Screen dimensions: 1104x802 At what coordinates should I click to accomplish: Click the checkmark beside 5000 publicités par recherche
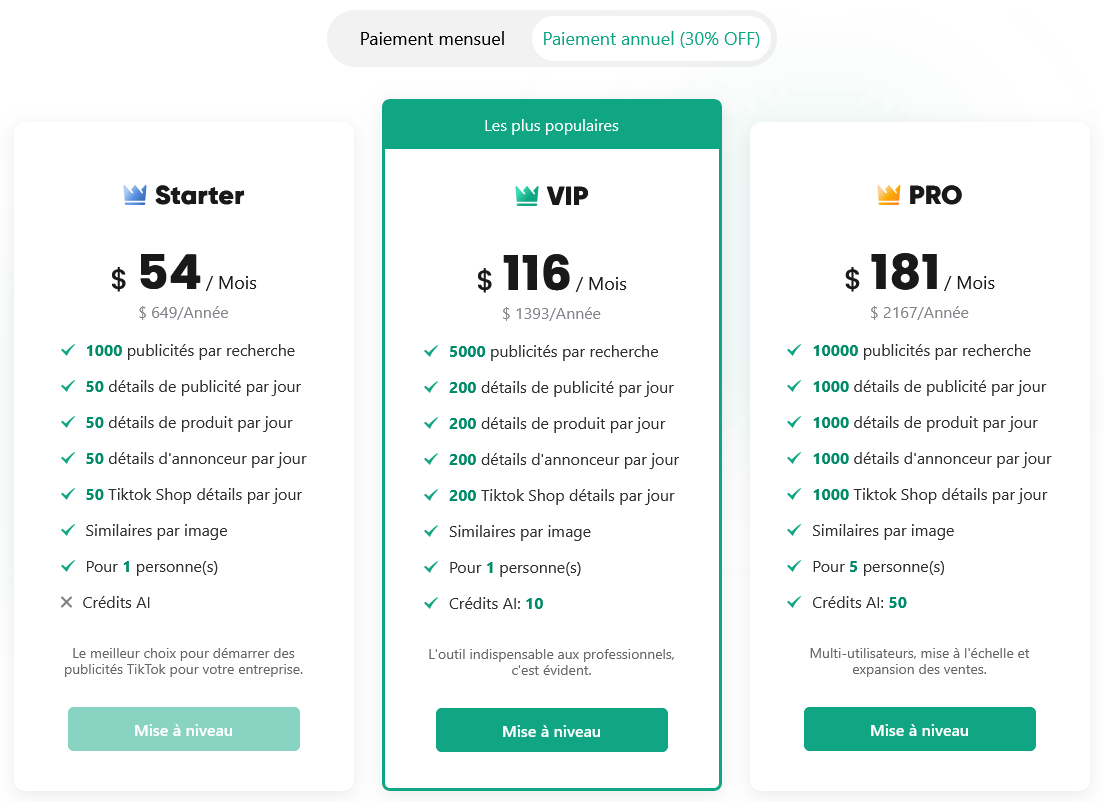434,351
